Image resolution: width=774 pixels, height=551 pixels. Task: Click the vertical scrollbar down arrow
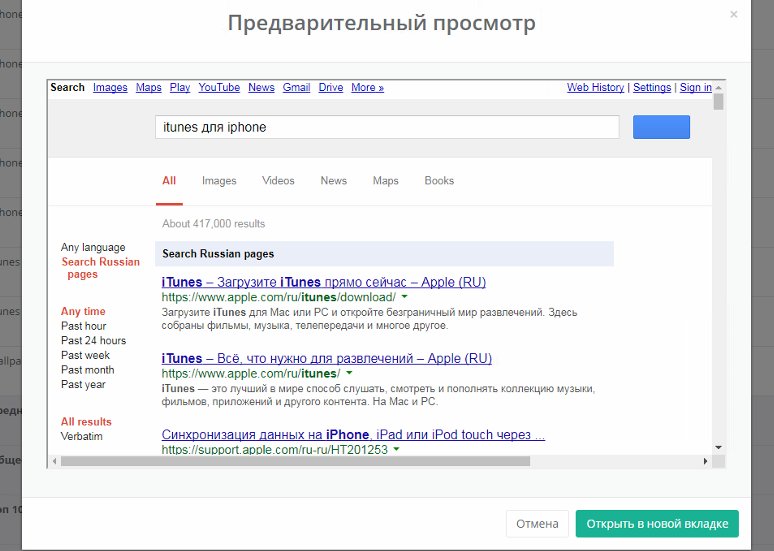tap(719, 447)
